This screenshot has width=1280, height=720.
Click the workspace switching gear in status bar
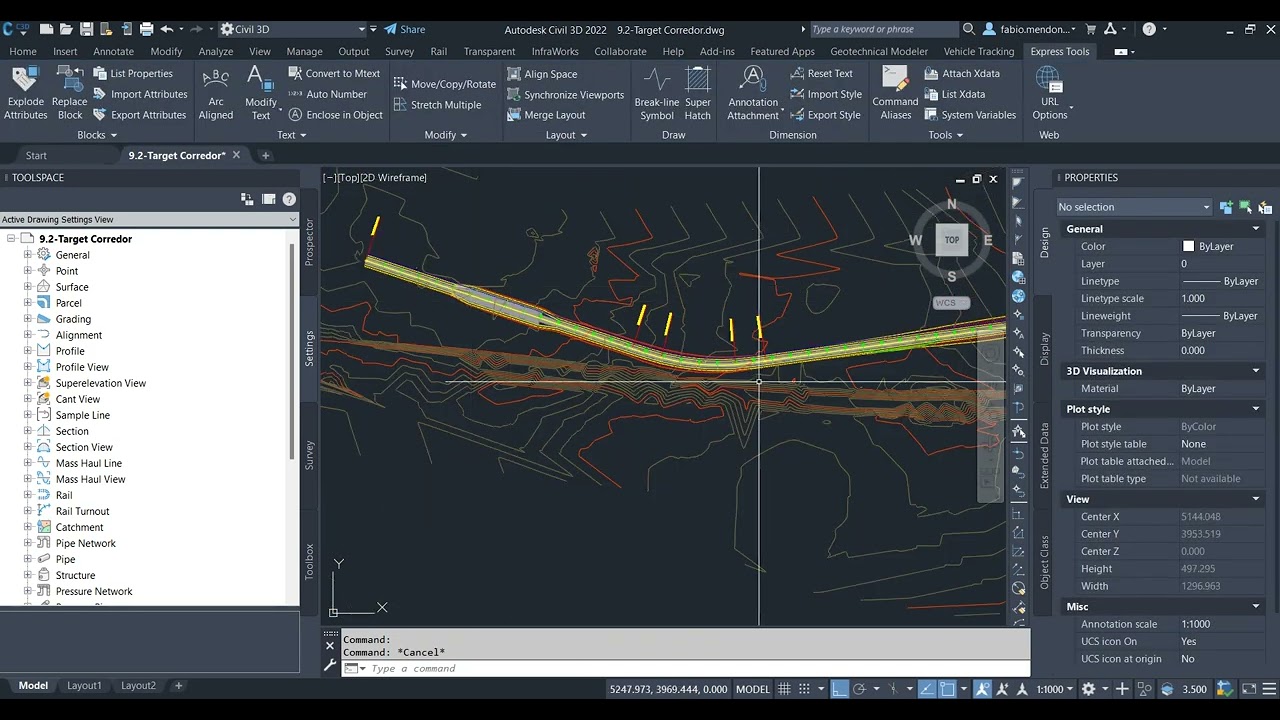(x=1089, y=689)
